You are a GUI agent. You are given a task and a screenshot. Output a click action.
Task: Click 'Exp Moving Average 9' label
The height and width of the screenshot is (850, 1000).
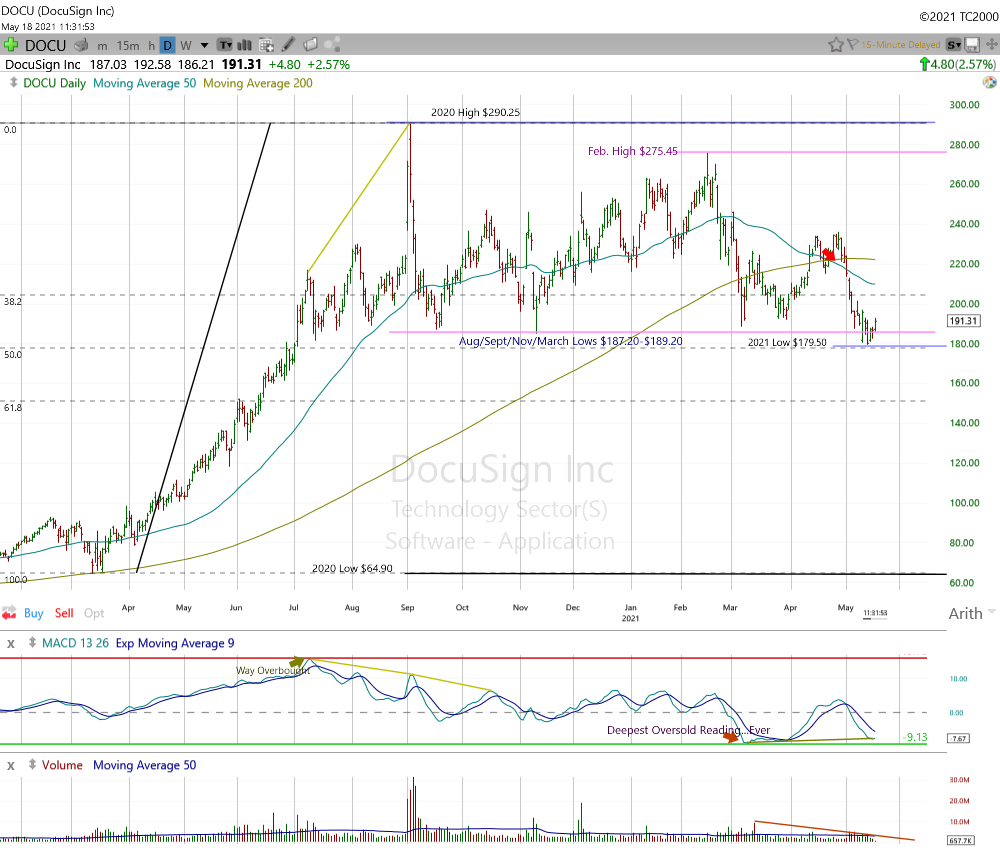click(x=175, y=643)
